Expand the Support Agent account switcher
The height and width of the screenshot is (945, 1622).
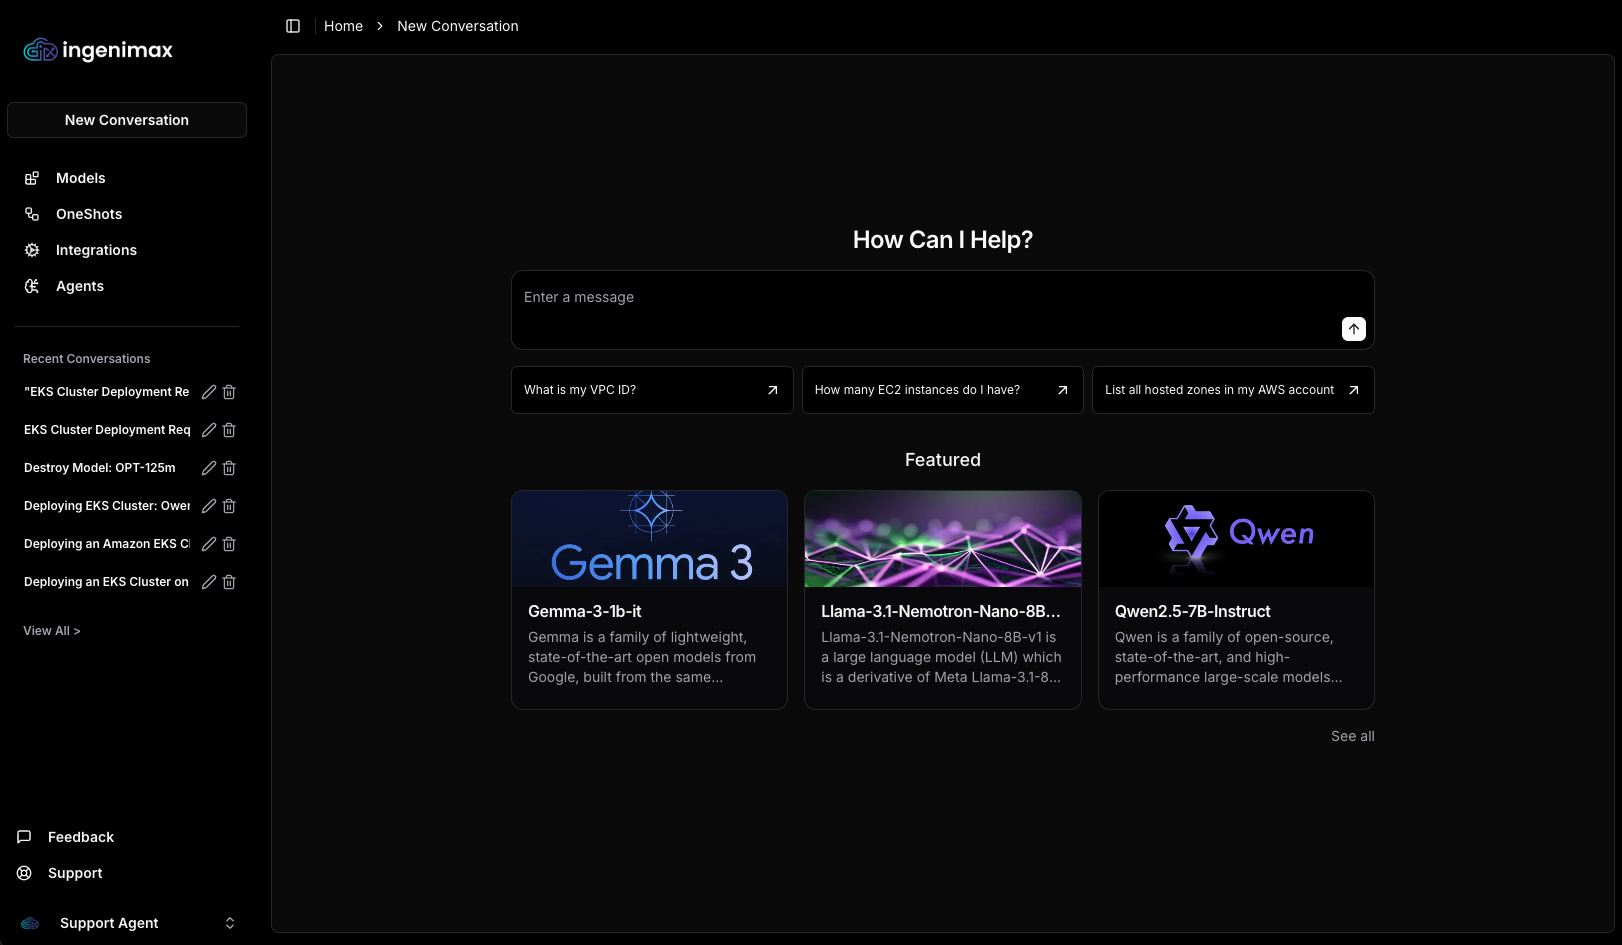click(x=230, y=923)
